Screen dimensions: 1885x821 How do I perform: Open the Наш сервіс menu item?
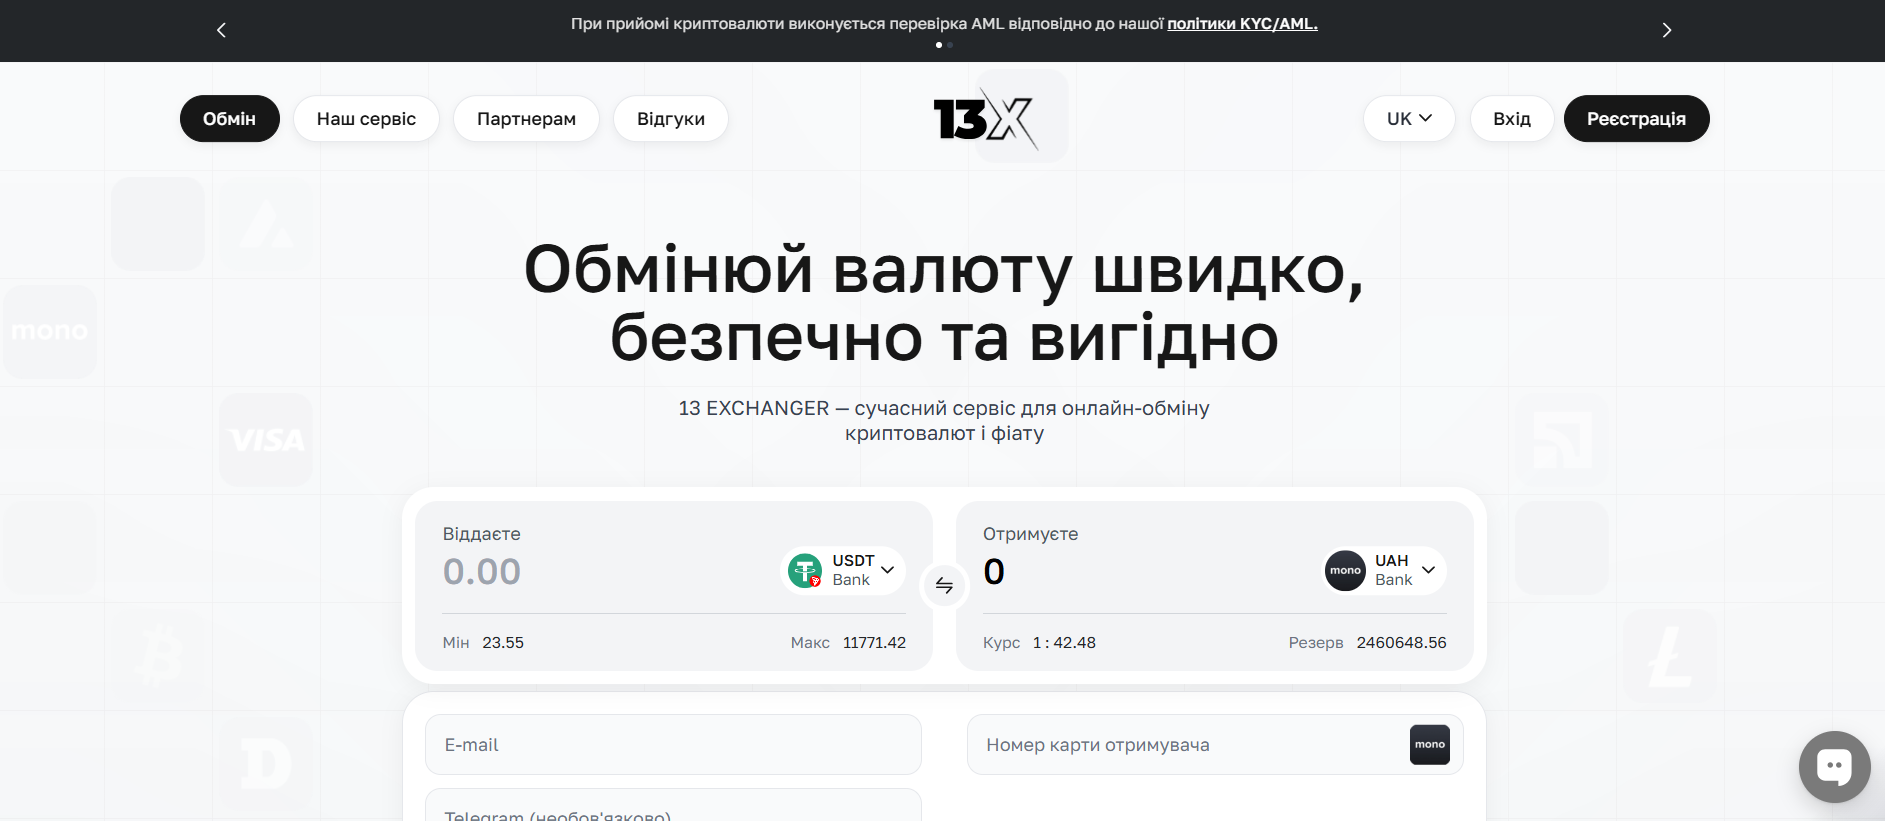[366, 119]
